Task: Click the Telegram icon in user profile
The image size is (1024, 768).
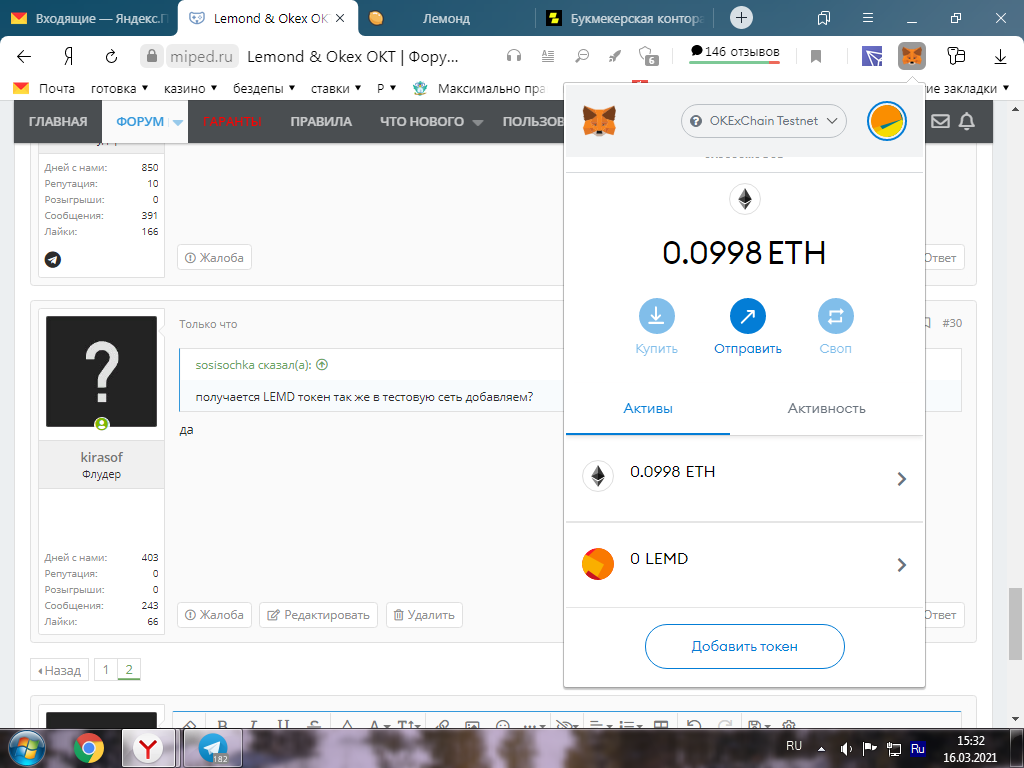Action: tap(53, 259)
